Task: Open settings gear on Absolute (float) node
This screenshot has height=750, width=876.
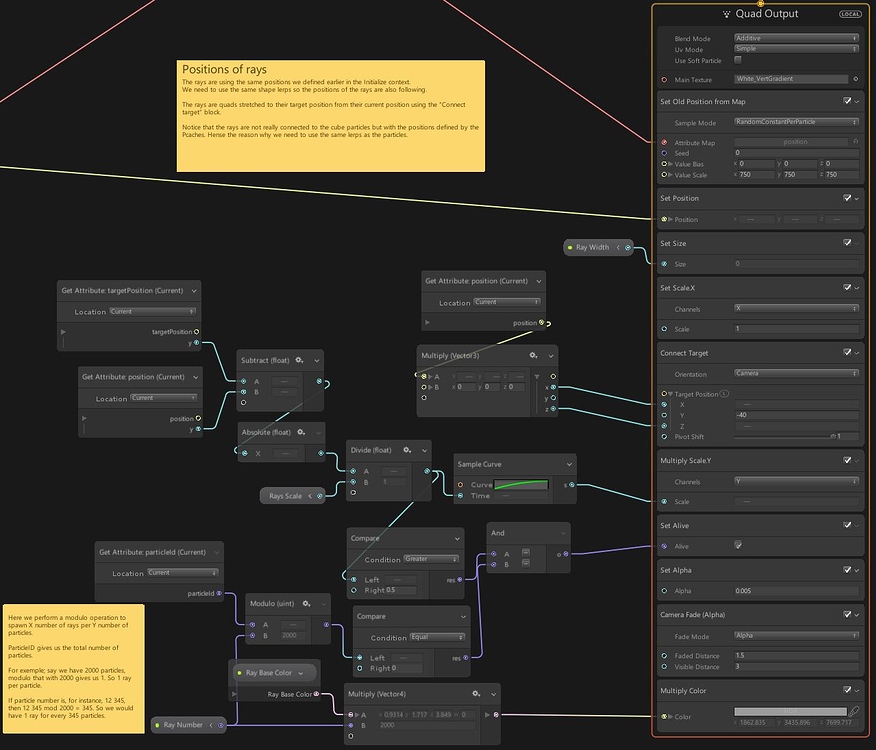Action: pos(301,432)
